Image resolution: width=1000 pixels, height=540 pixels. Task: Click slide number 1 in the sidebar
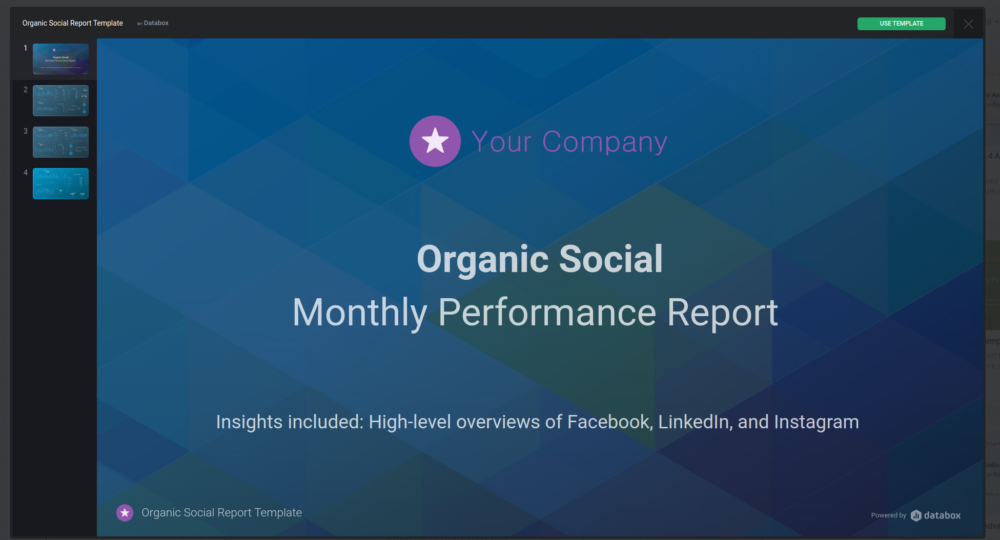click(x=26, y=48)
